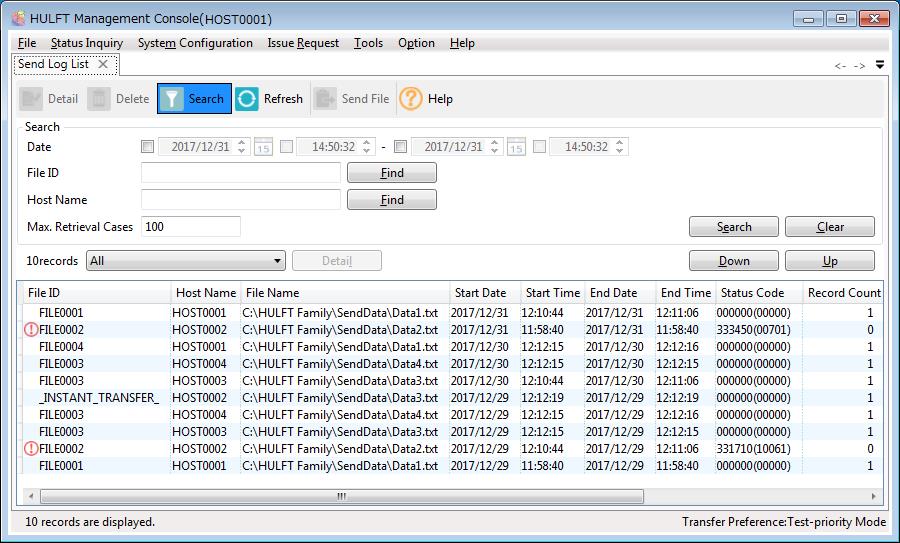
Task: Sort by Start Date column header
Action: click(x=485, y=293)
